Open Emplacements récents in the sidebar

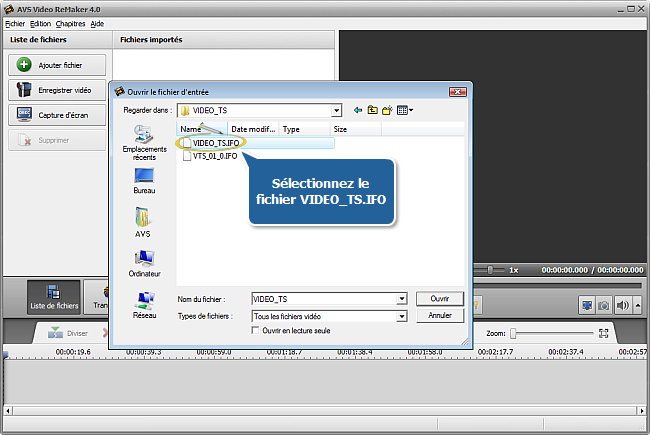144,143
